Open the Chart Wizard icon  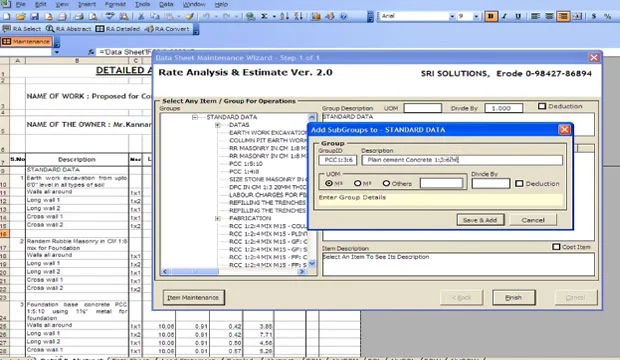[316, 16]
